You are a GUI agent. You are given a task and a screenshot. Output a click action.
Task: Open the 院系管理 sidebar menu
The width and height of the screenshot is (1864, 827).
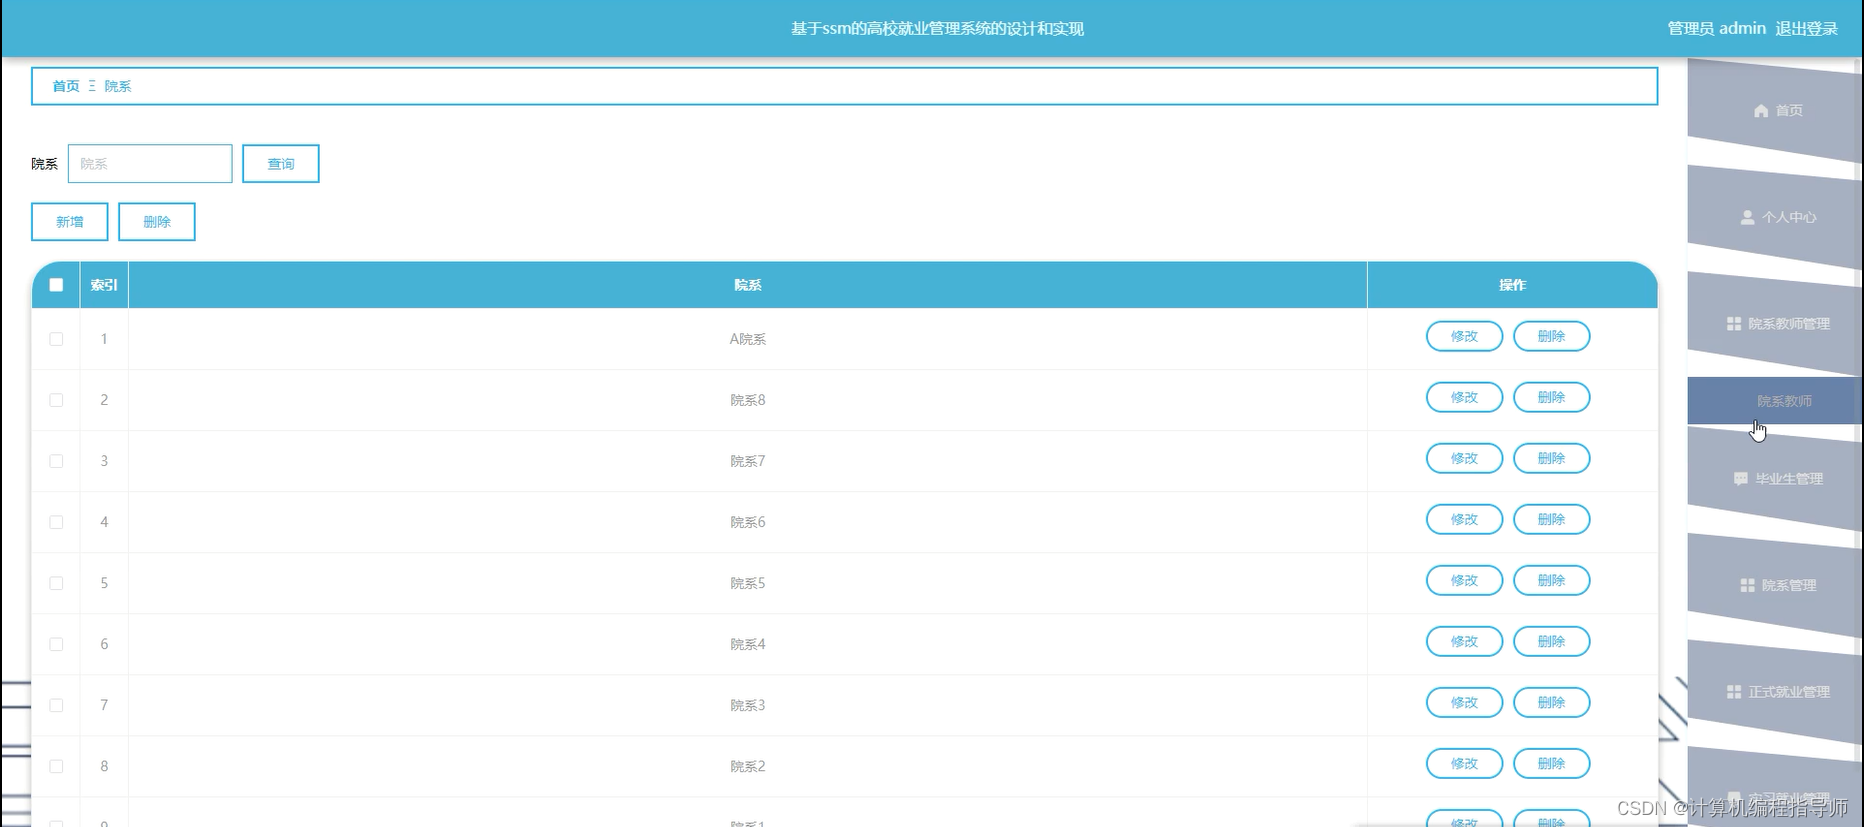point(1774,585)
